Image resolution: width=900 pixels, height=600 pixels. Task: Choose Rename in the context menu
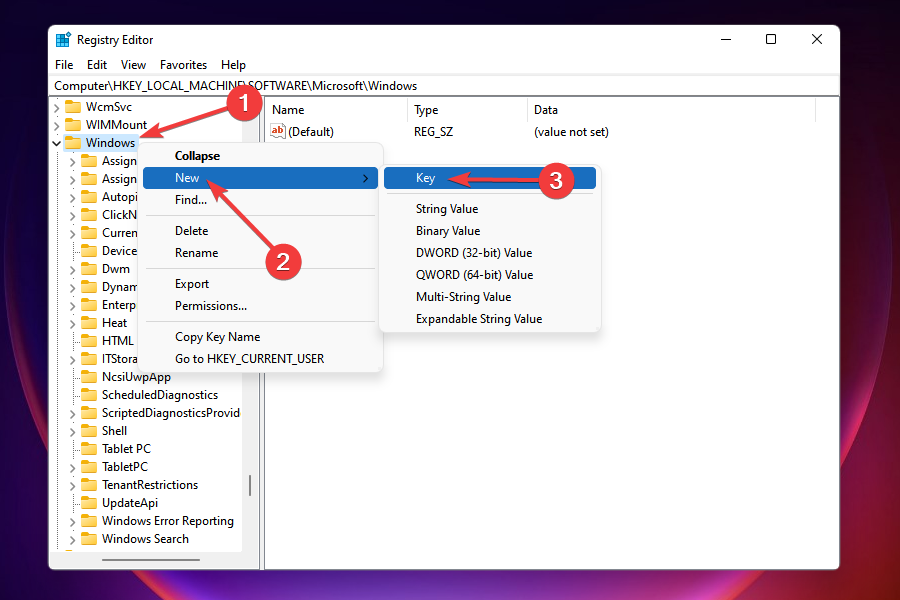tap(260, 253)
